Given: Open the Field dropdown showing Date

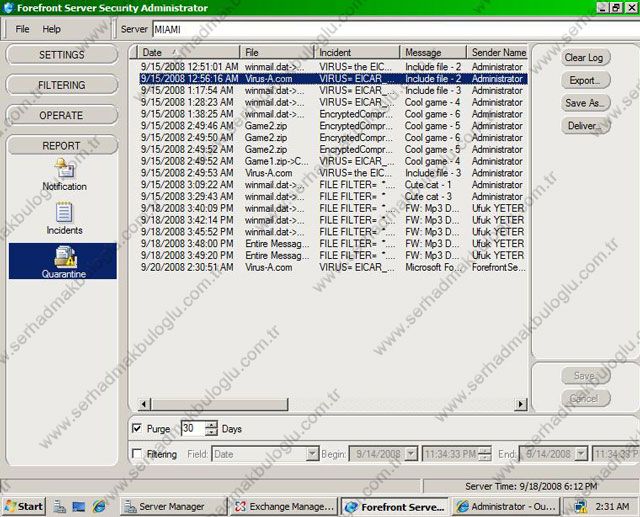Looking at the screenshot, I should pos(312,454).
